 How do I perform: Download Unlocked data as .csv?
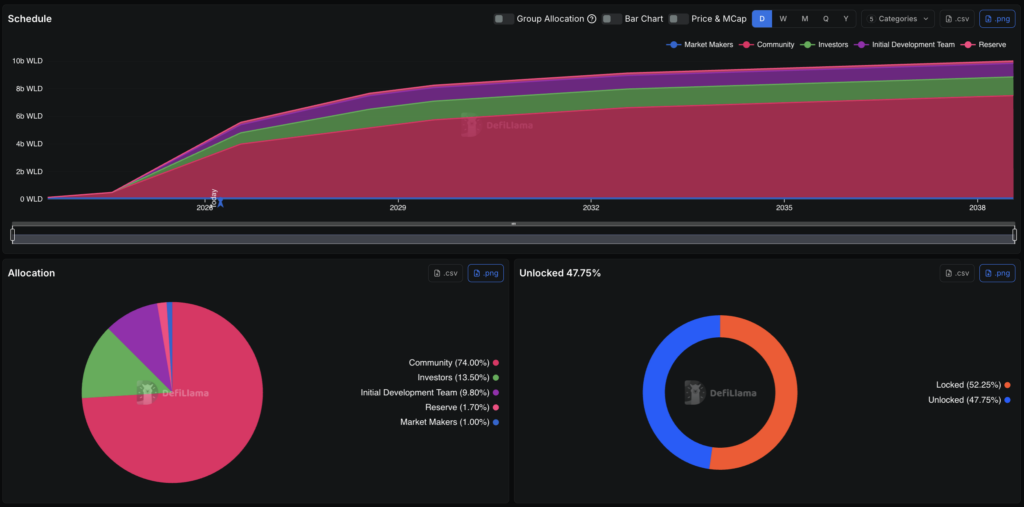(957, 273)
